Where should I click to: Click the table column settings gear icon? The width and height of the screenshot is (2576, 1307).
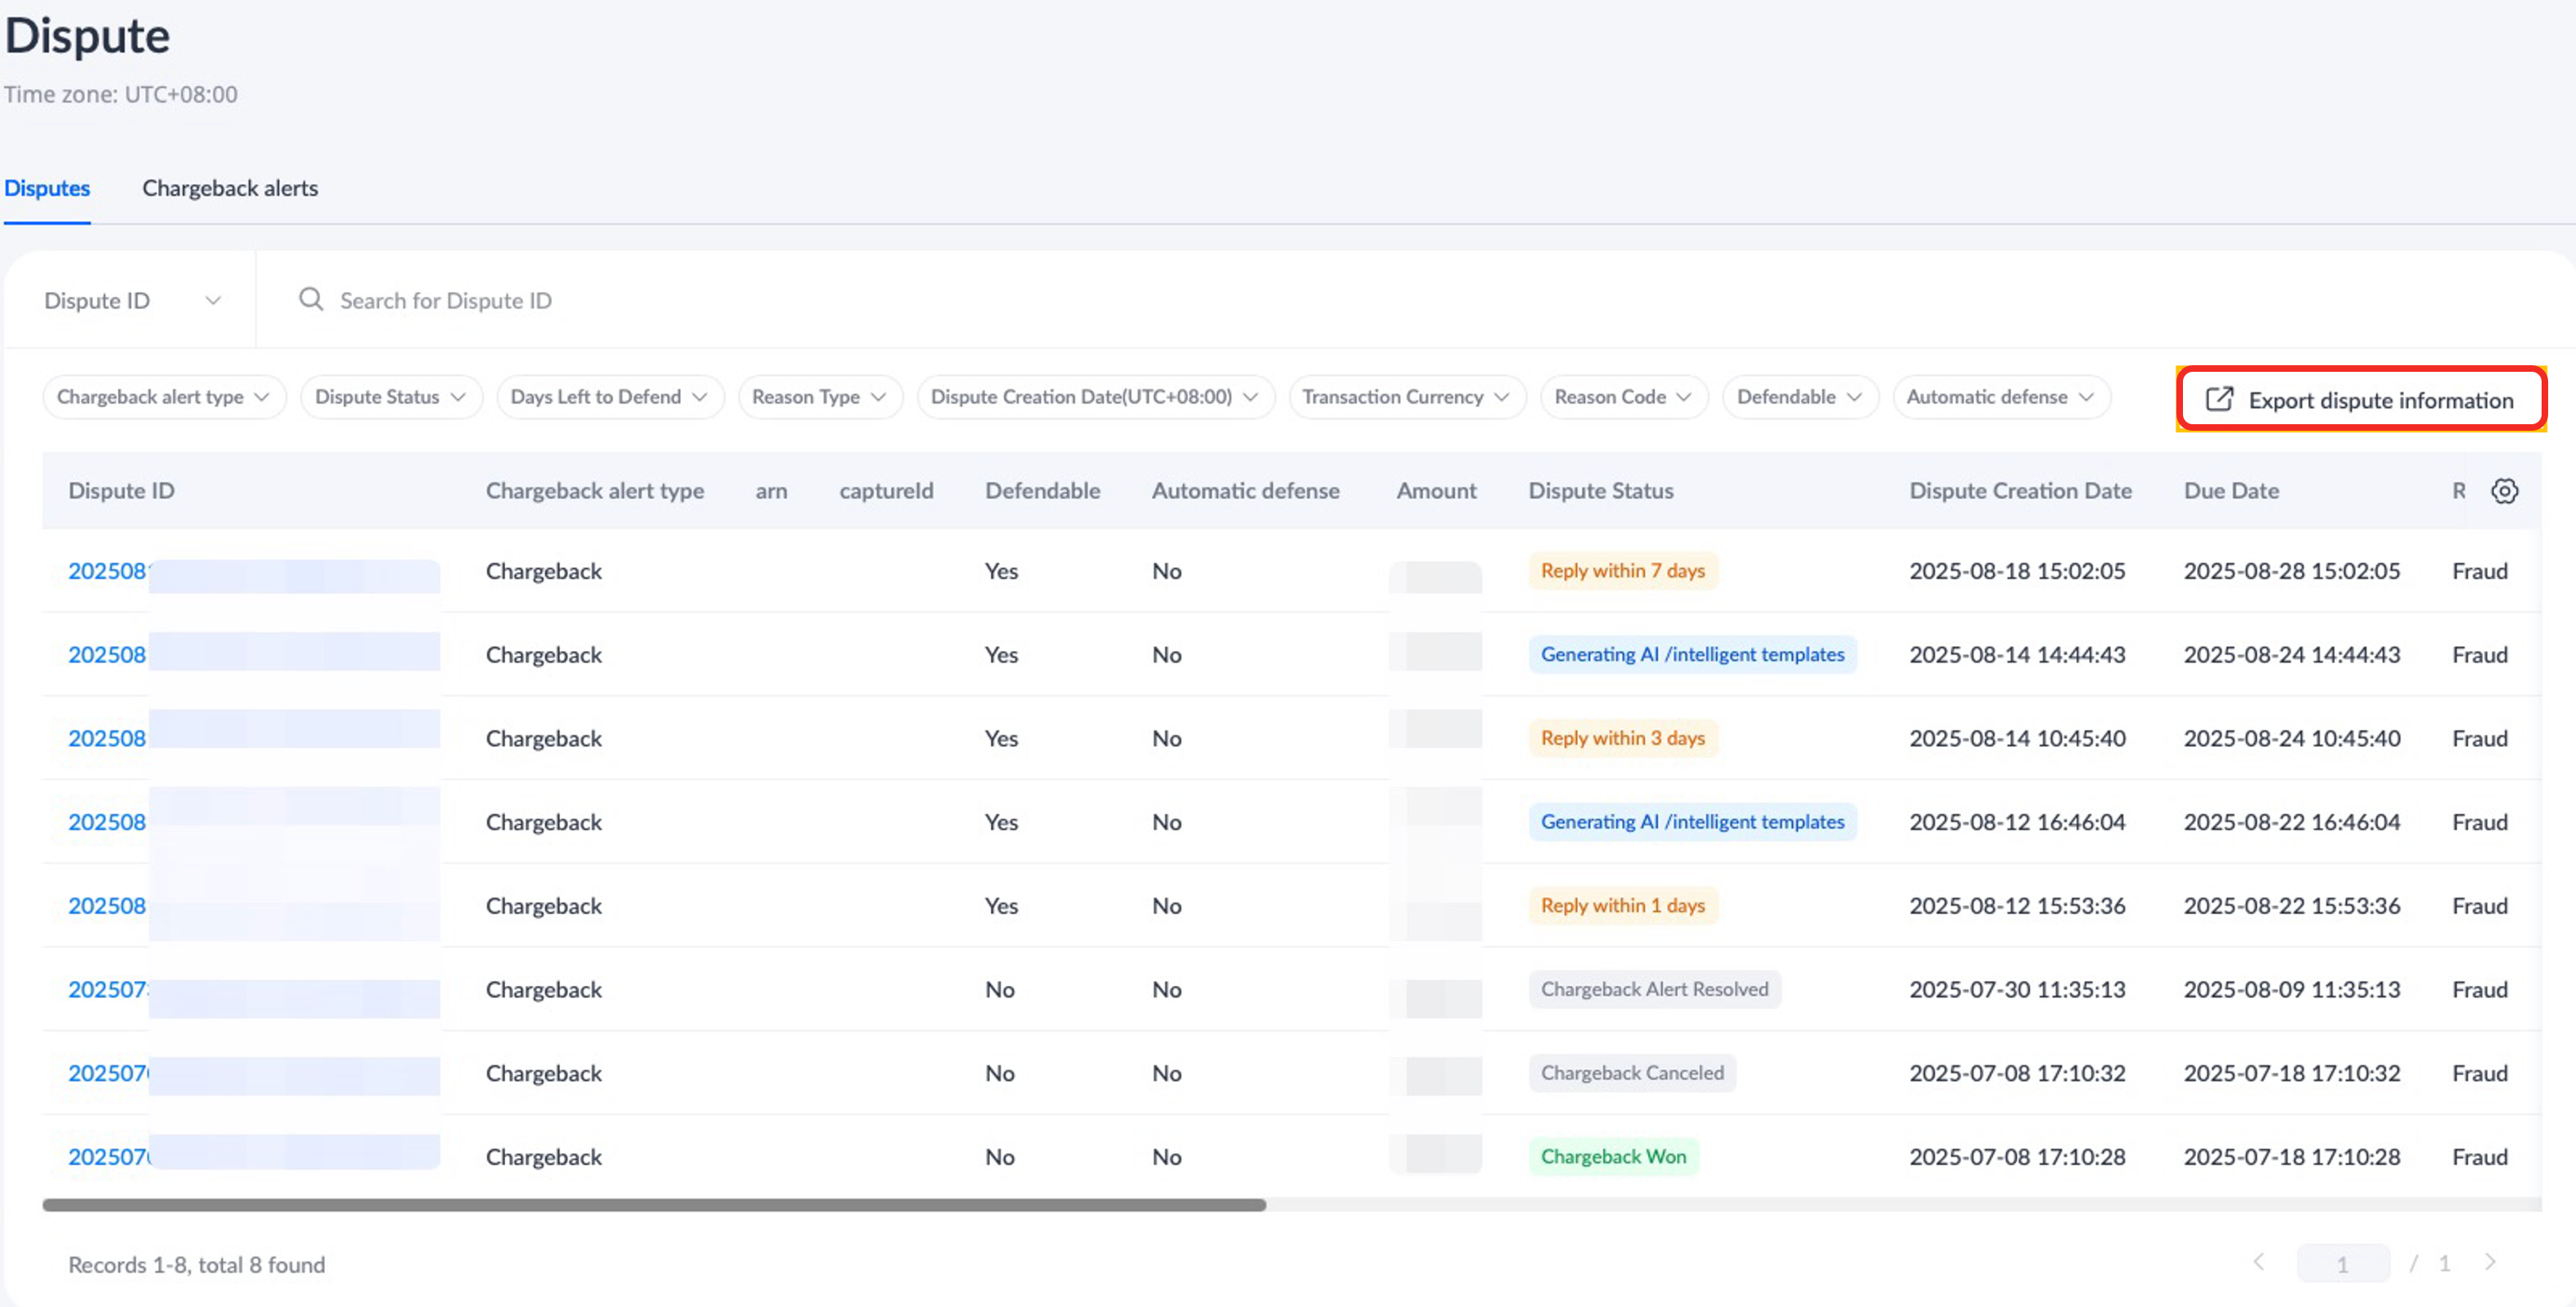(x=2504, y=491)
